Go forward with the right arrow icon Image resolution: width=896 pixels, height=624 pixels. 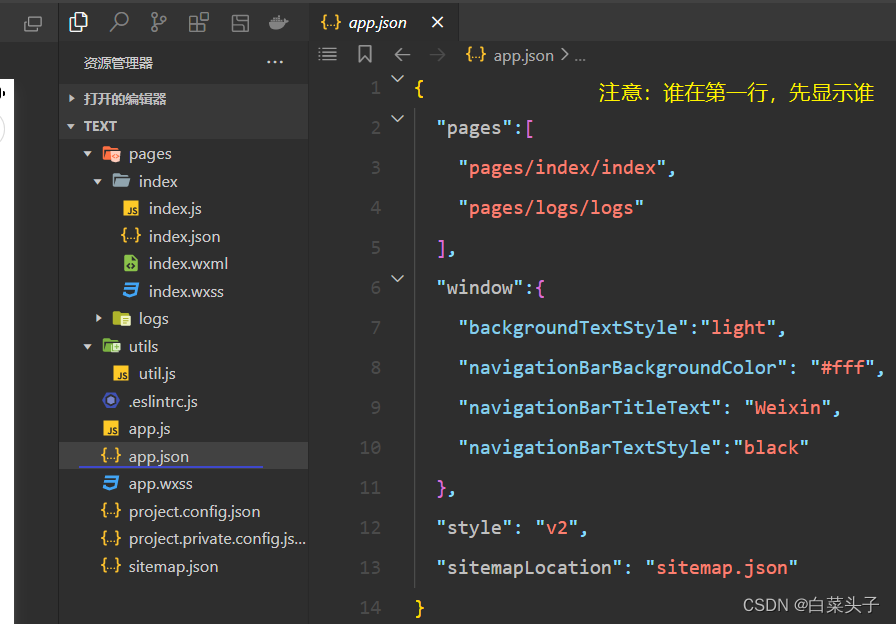[437, 55]
